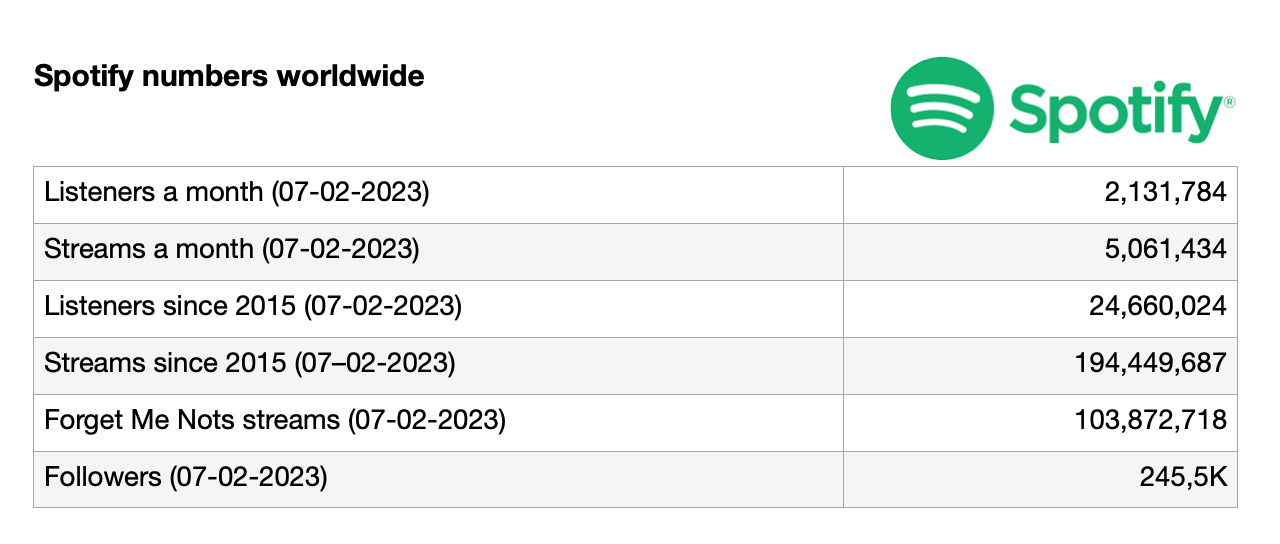Select the followers value 245,5K

[x=1183, y=477]
